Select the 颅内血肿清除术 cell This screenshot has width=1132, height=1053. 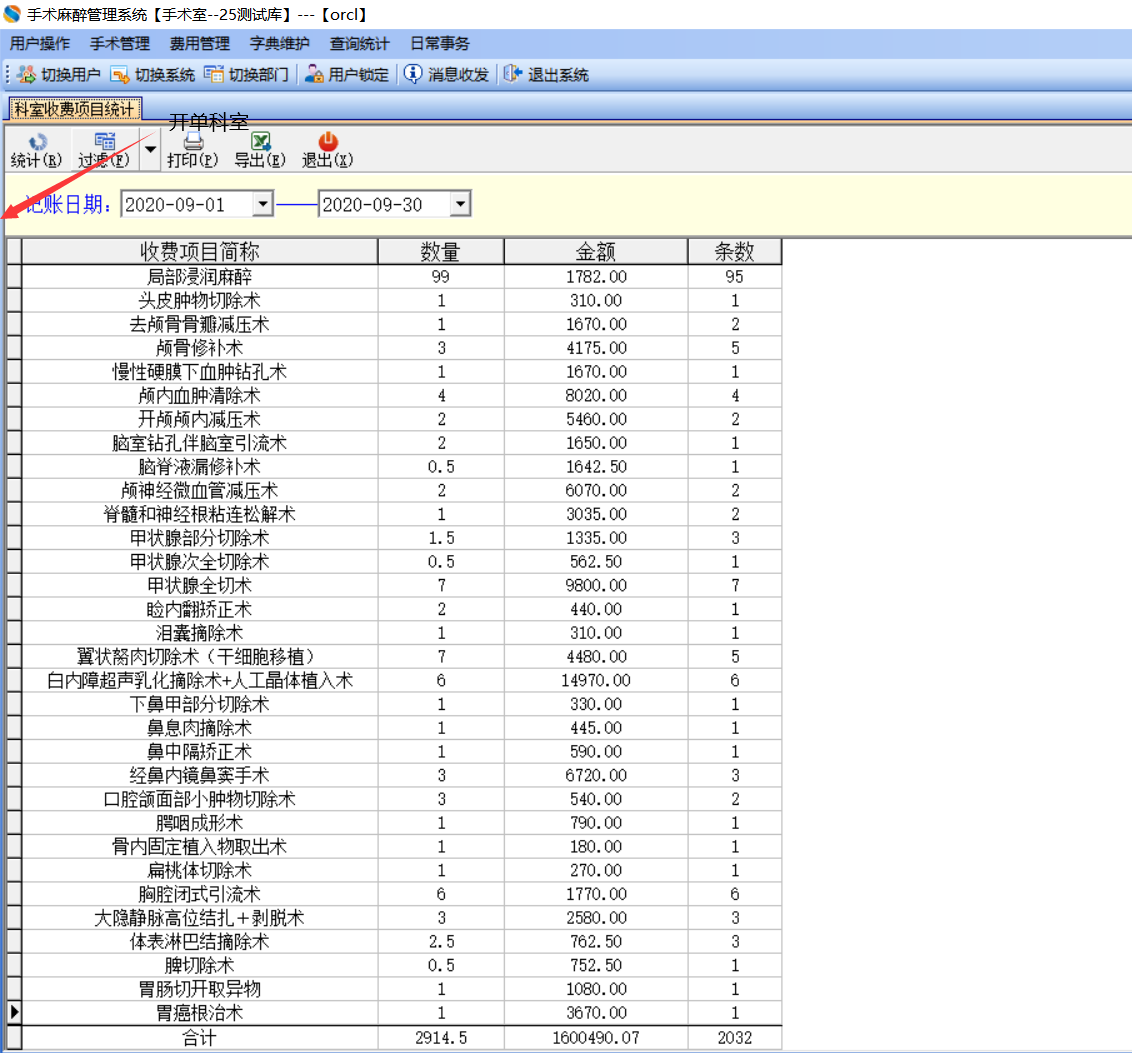(200, 396)
